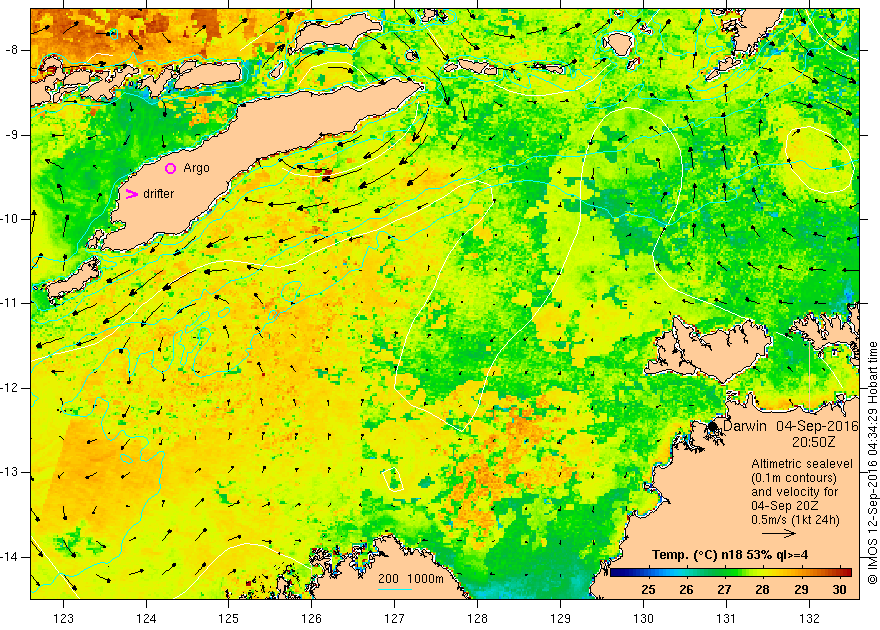The width and height of the screenshot is (880, 630).
Task: Click color bar value 29
Action: [801, 589]
